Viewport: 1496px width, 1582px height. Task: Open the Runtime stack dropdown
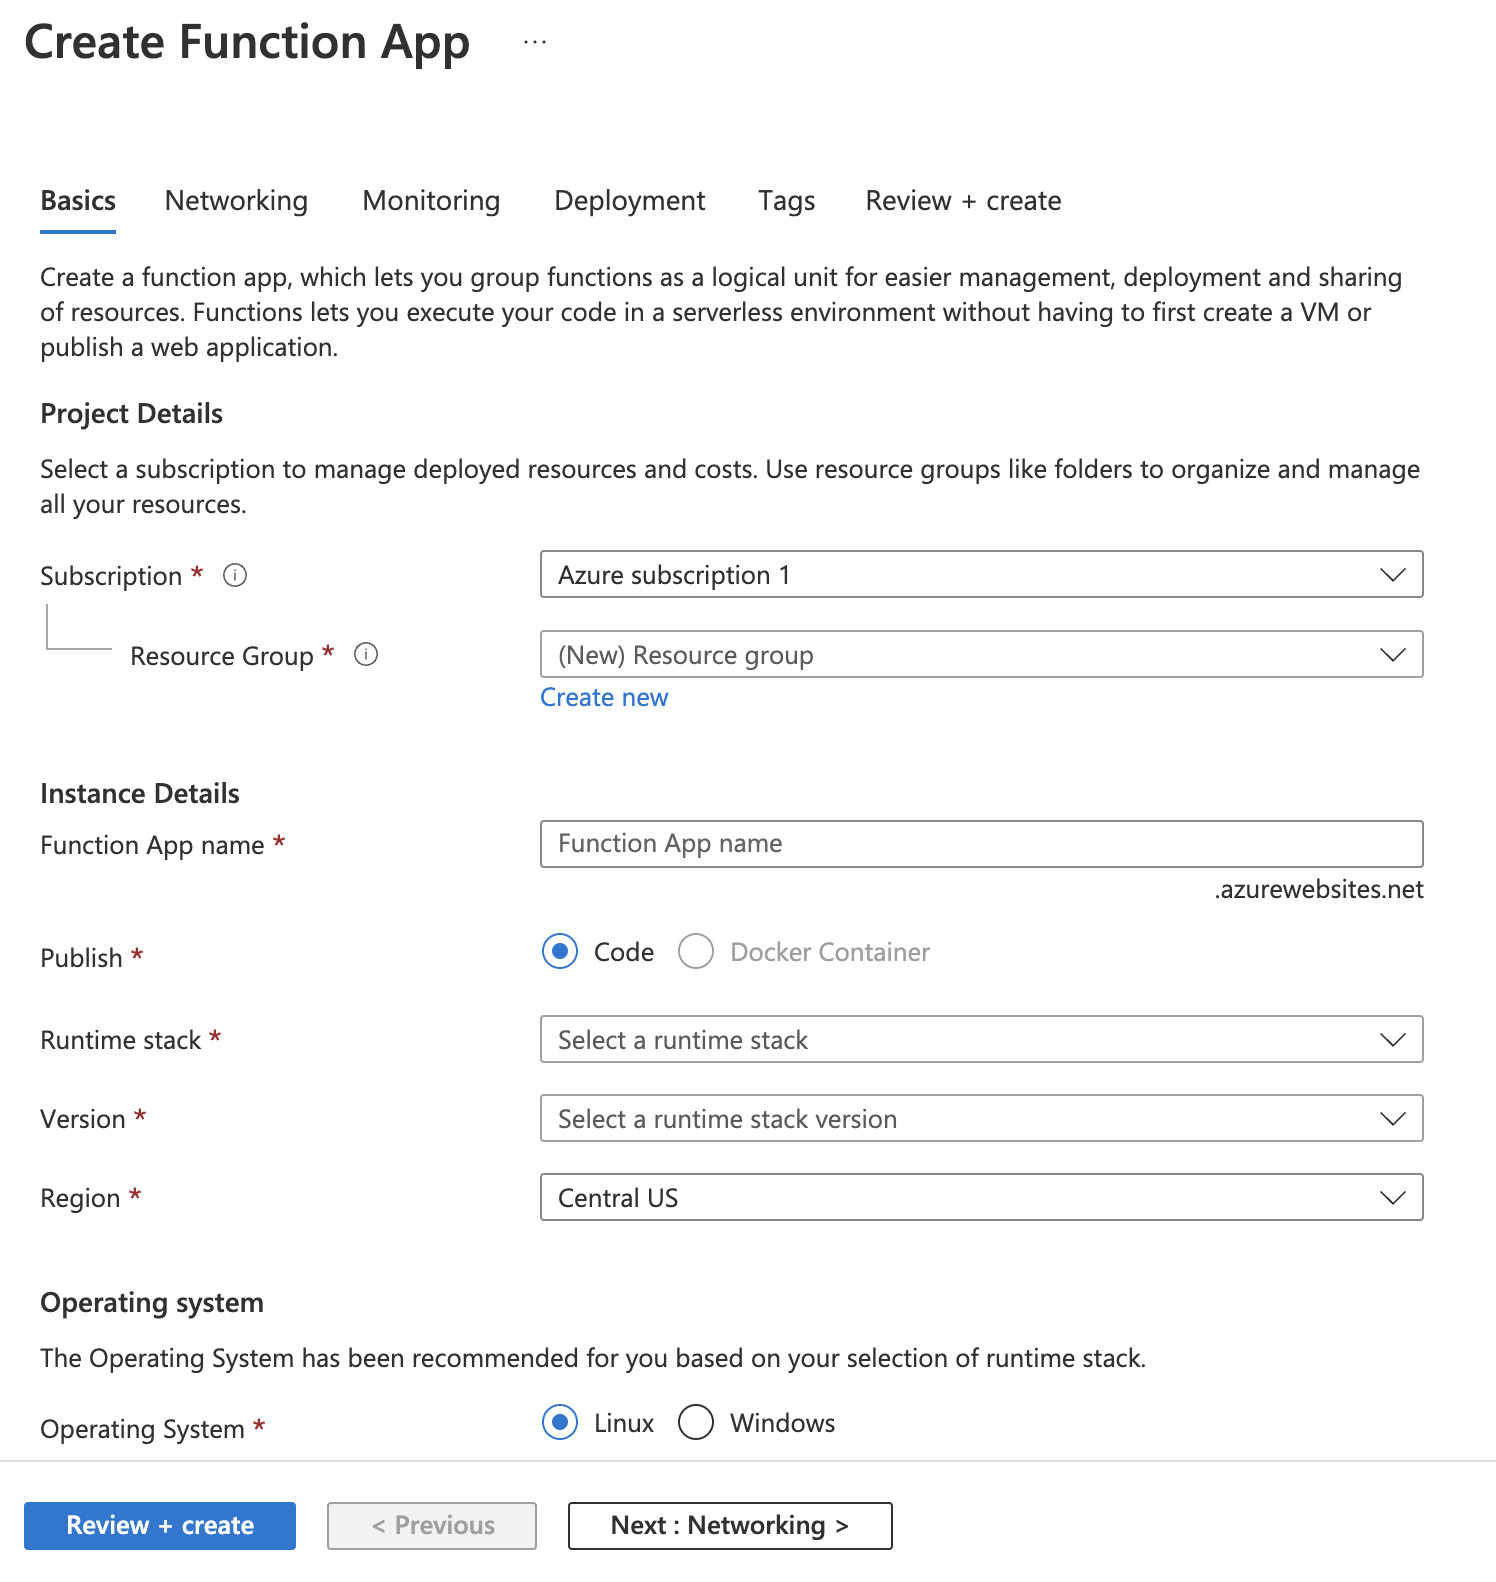pos(981,1040)
